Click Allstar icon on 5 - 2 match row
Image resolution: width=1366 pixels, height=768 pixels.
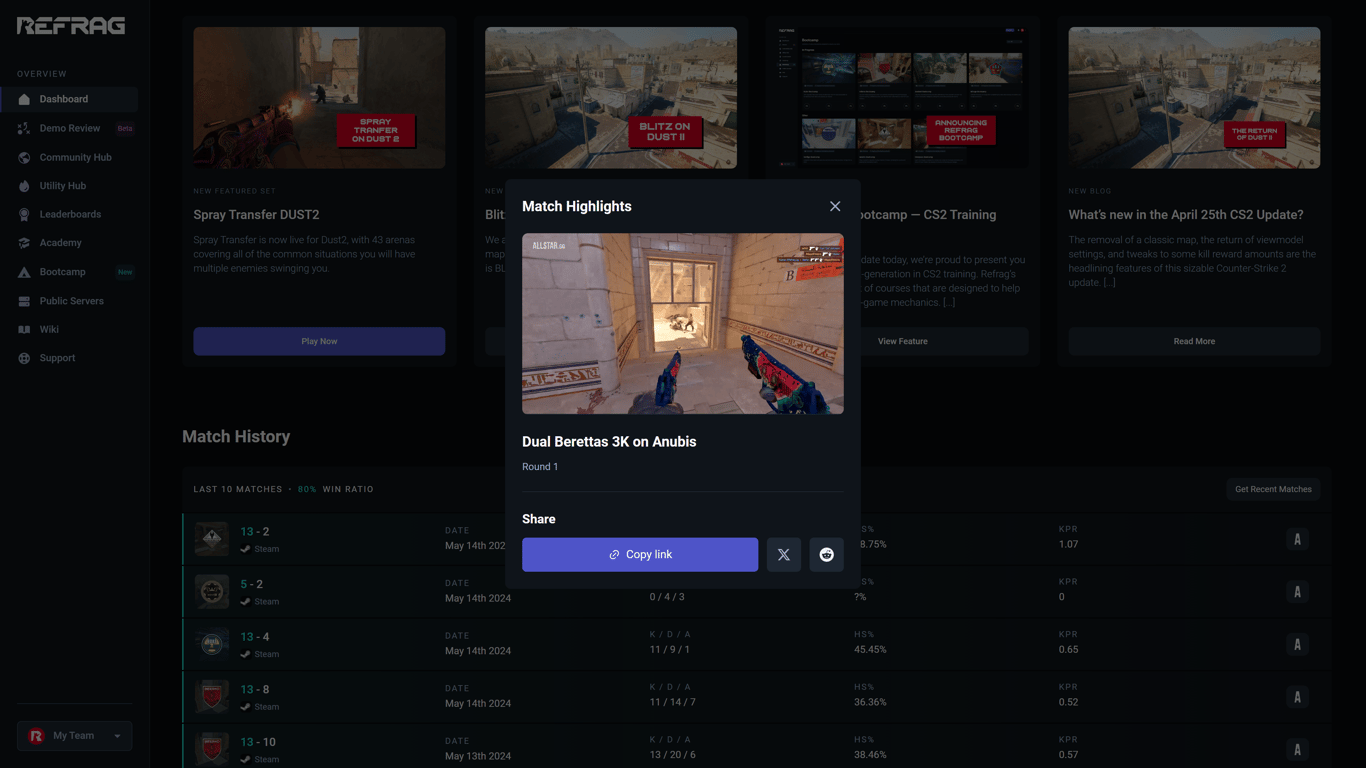[1297, 592]
